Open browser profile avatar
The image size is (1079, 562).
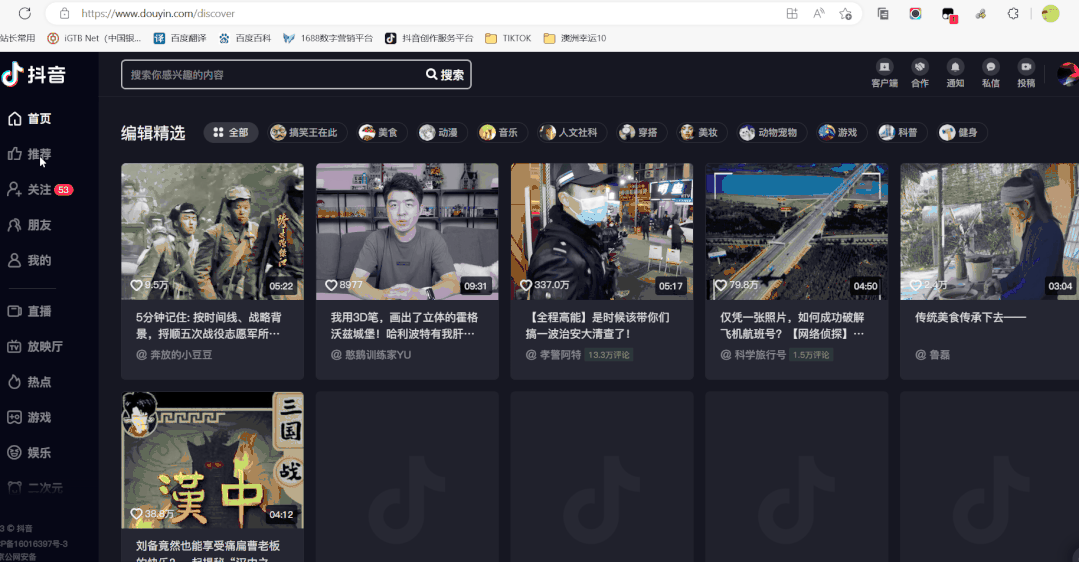pyautogui.click(x=1050, y=13)
